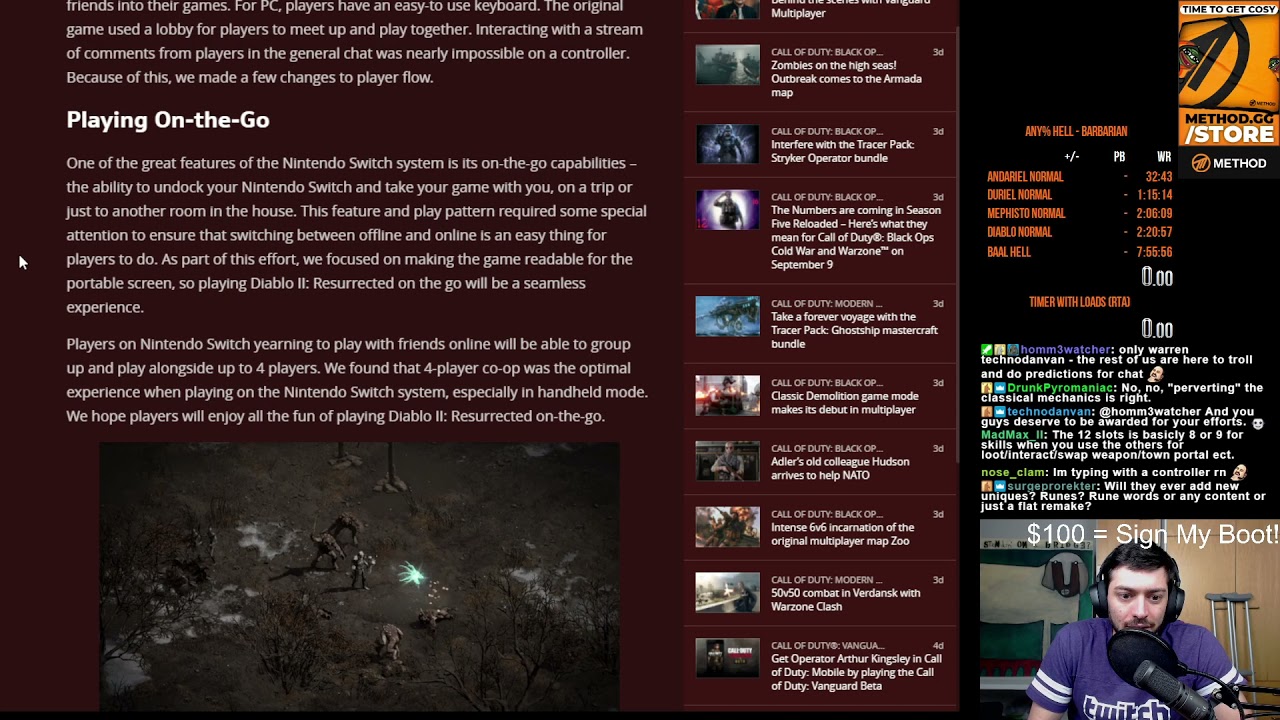Click DrunkPyromaniac's username in chat
The width and height of the screenshot is (1280, 720).
1058,388
